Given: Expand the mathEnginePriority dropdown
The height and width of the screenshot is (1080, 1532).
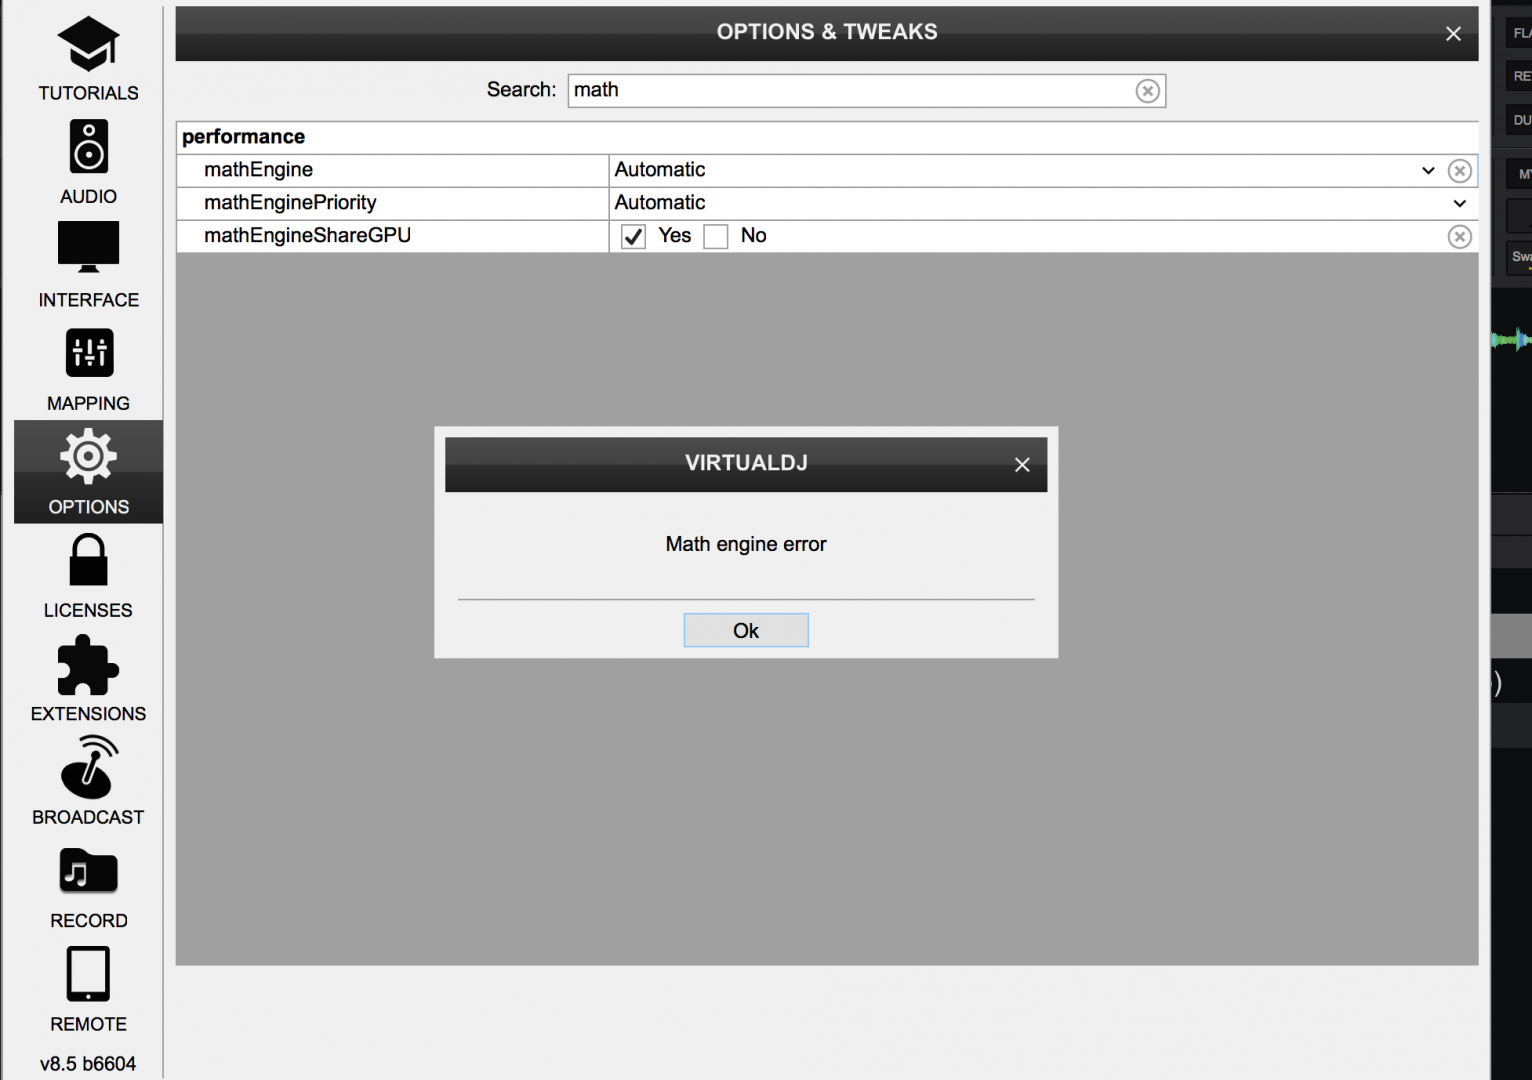Looking at the screenshot, I should (1459, 203).
